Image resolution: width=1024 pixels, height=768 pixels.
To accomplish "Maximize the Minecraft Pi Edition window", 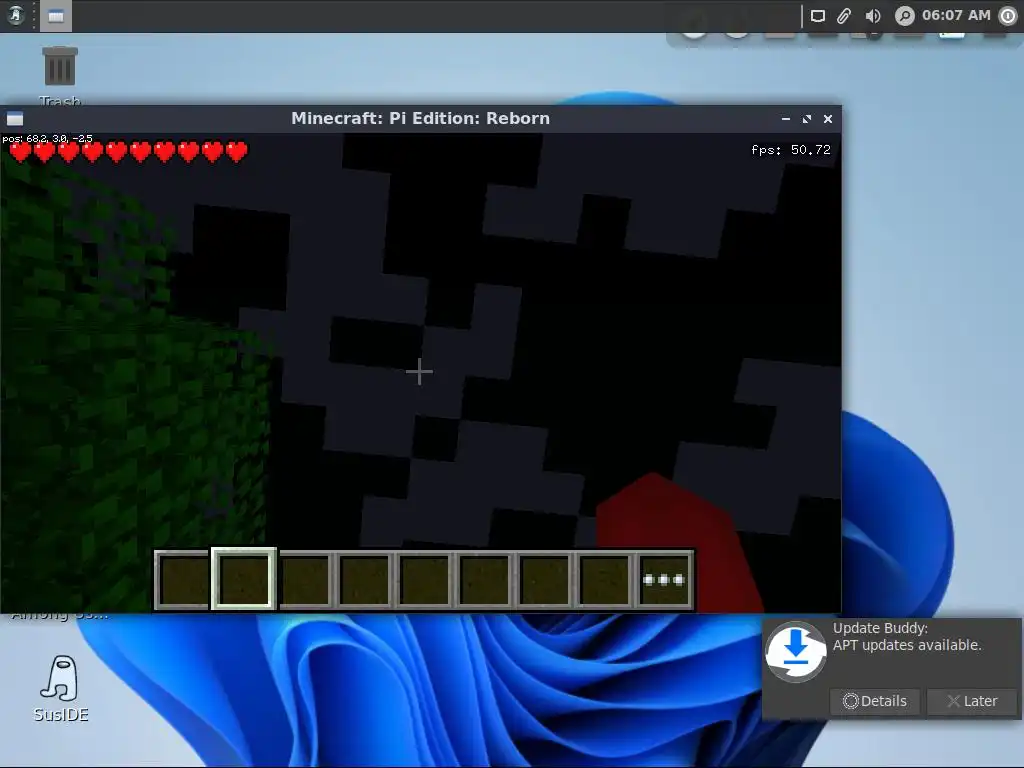I will (x=807, y=119).
